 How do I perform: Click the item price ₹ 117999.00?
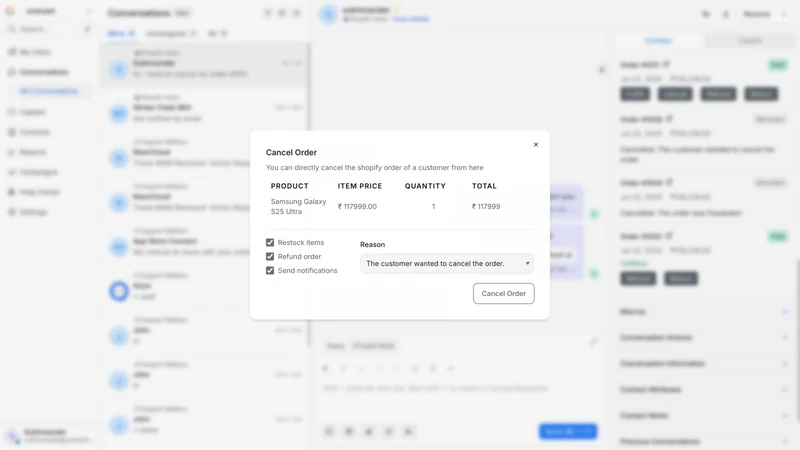[x=357, y=207]
